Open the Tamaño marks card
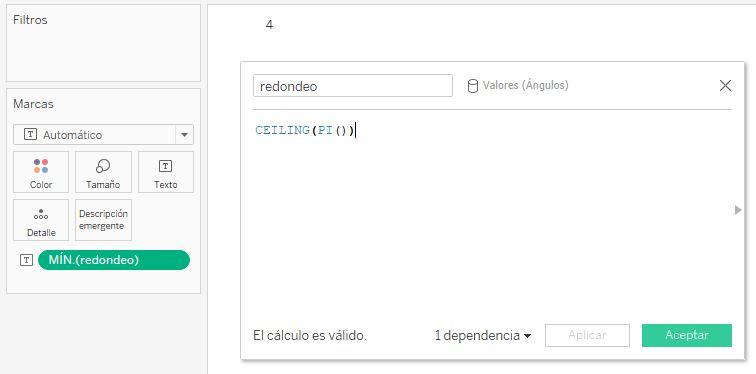Screen dimensions: 756x374 click(103, 172)
